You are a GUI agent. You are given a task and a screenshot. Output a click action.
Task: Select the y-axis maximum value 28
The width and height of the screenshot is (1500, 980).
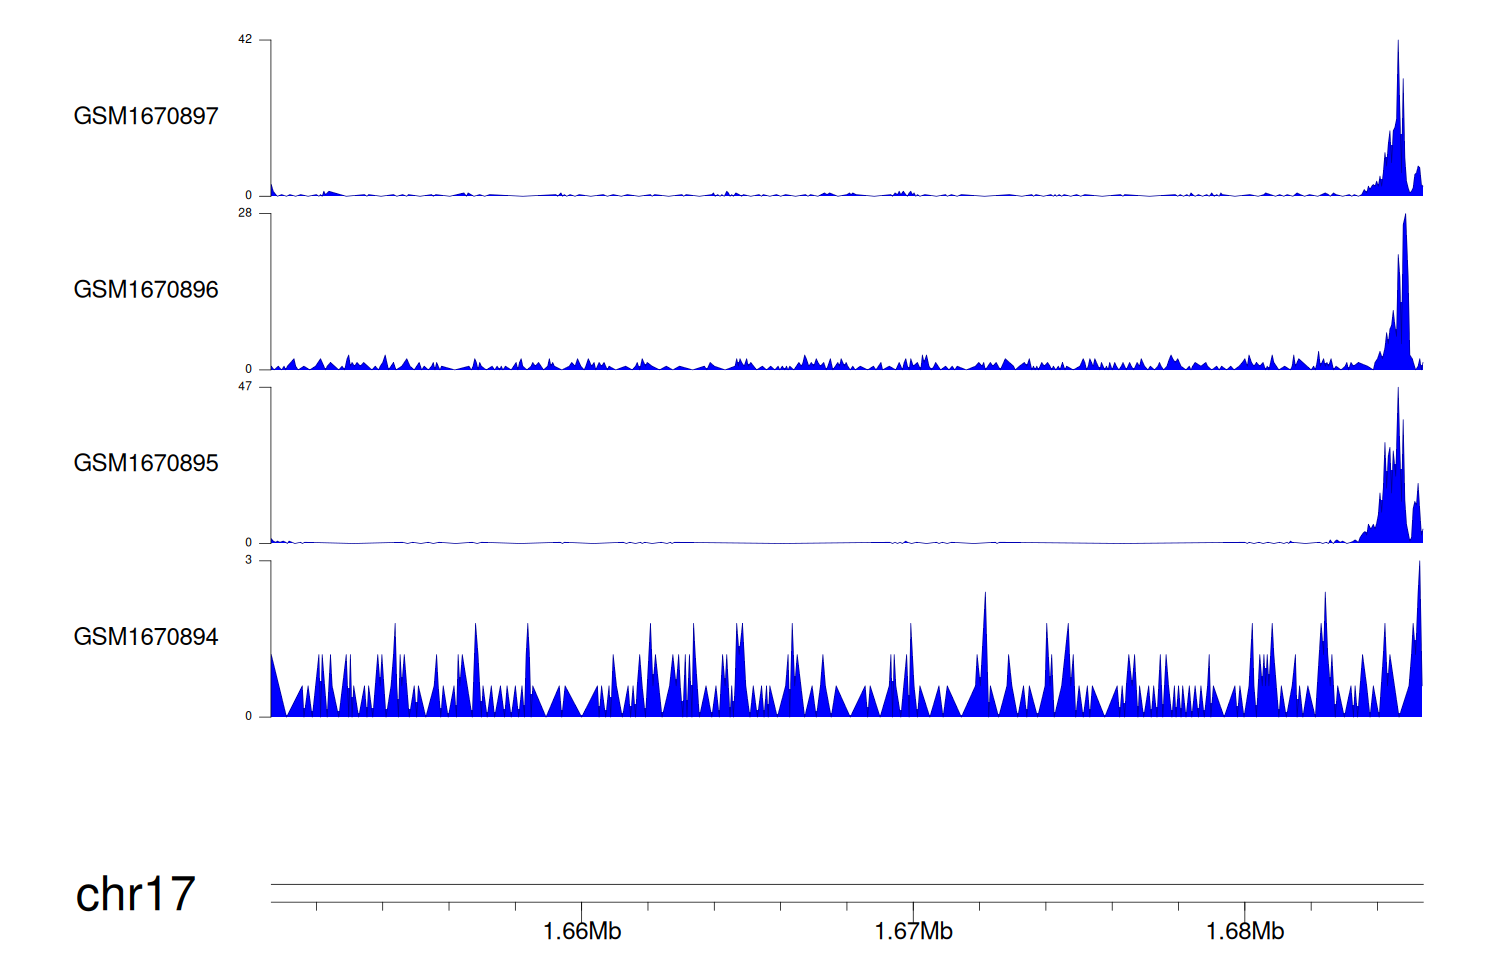tap(245, 213)
